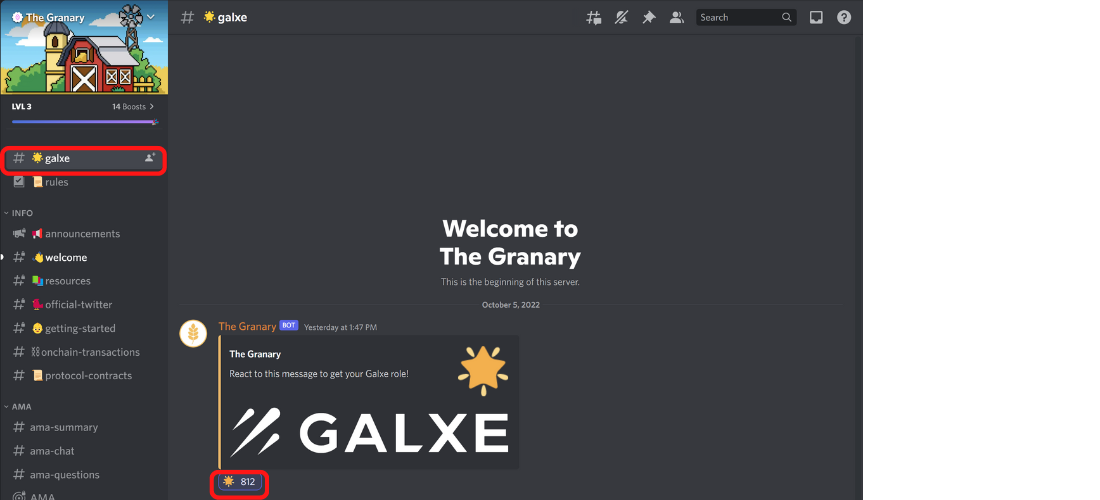Toggle notification settings bell icon
The image size is (1100, 500).
[622, 18]
